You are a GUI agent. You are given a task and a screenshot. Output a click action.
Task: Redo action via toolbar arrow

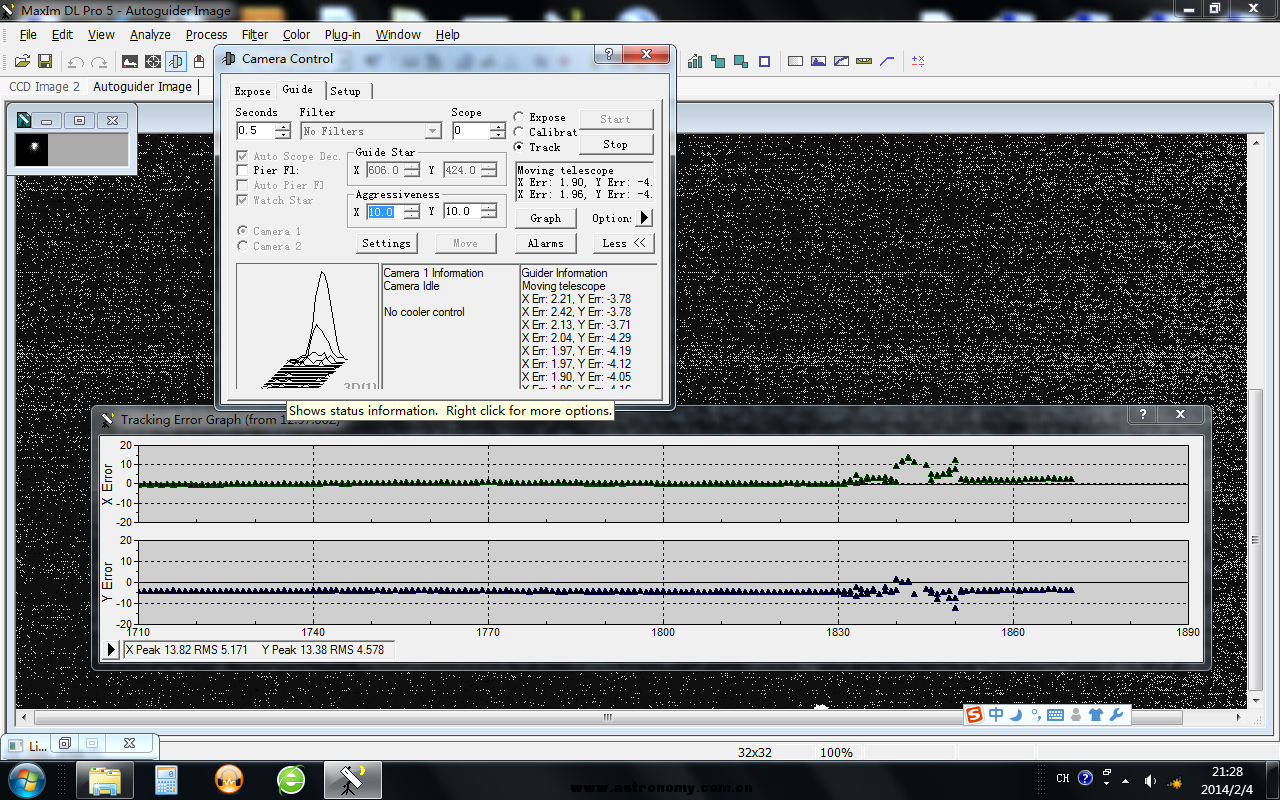click(99, 62)
